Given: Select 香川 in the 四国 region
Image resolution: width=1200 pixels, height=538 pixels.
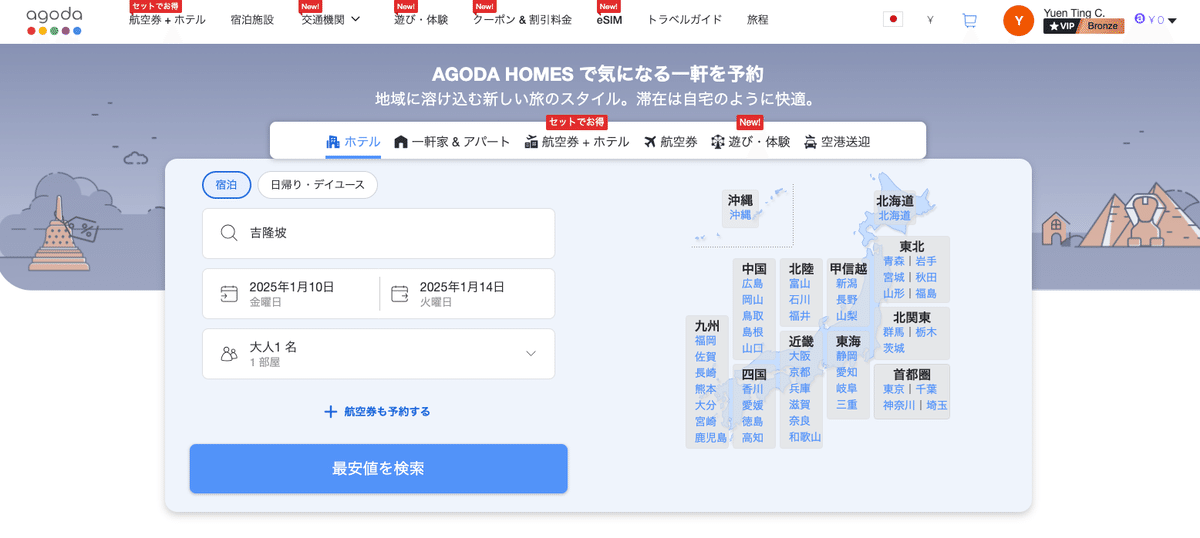Looking at the screenshot, I should [x=753, y=389].
